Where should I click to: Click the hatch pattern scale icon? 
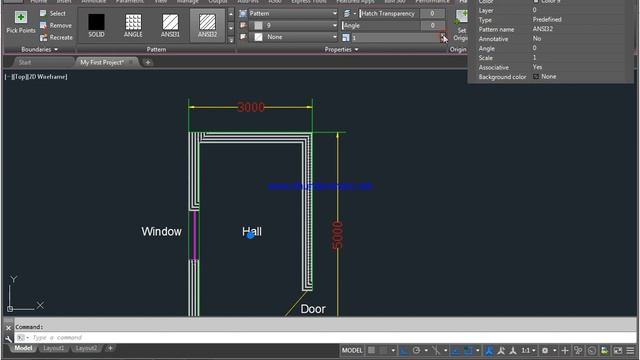click(x=346, y=38)
